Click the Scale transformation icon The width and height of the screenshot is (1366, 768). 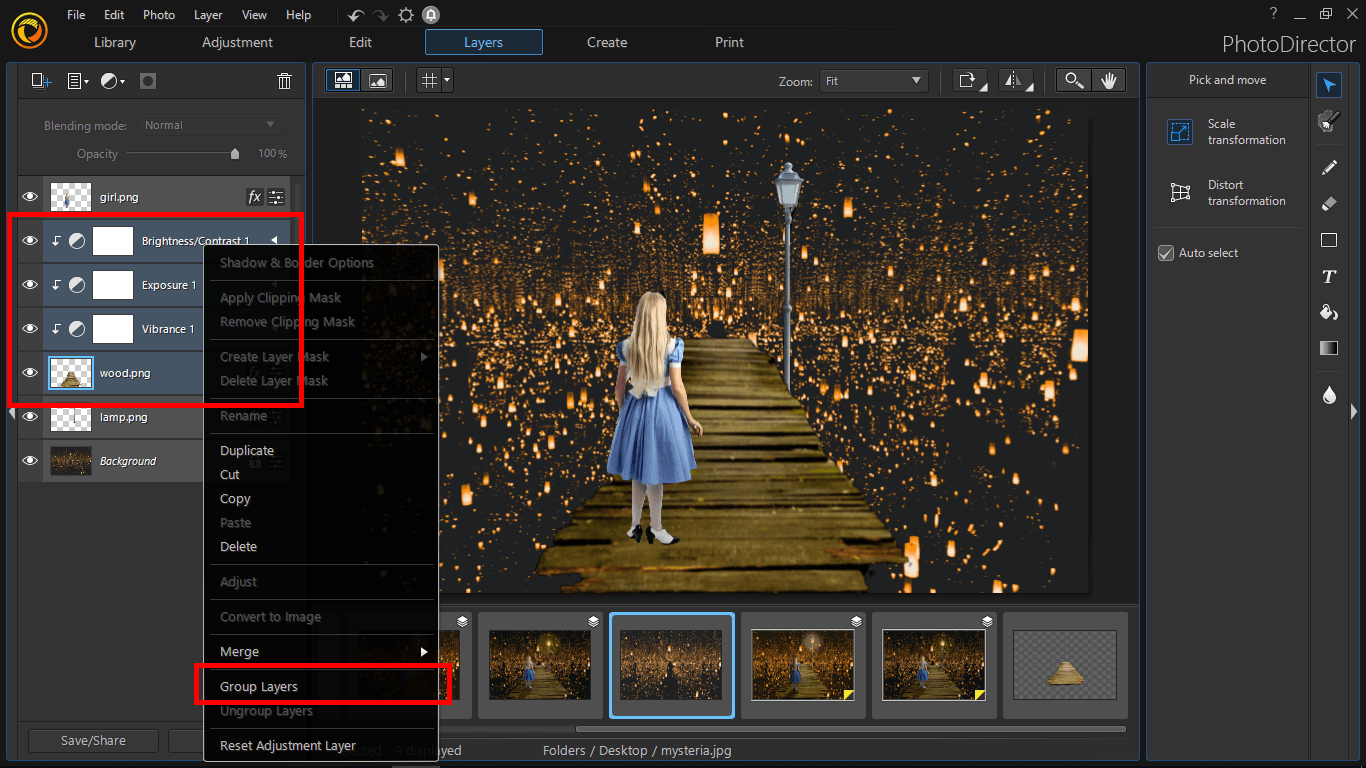pyautogui.click(x=1180, y=132)
